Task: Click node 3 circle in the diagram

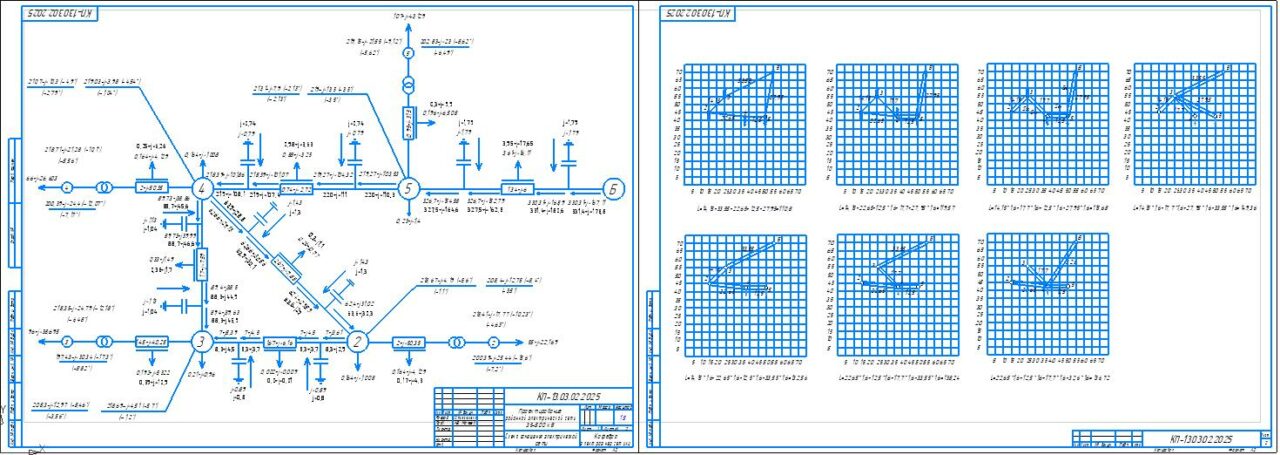Action: tap(201, 342)
